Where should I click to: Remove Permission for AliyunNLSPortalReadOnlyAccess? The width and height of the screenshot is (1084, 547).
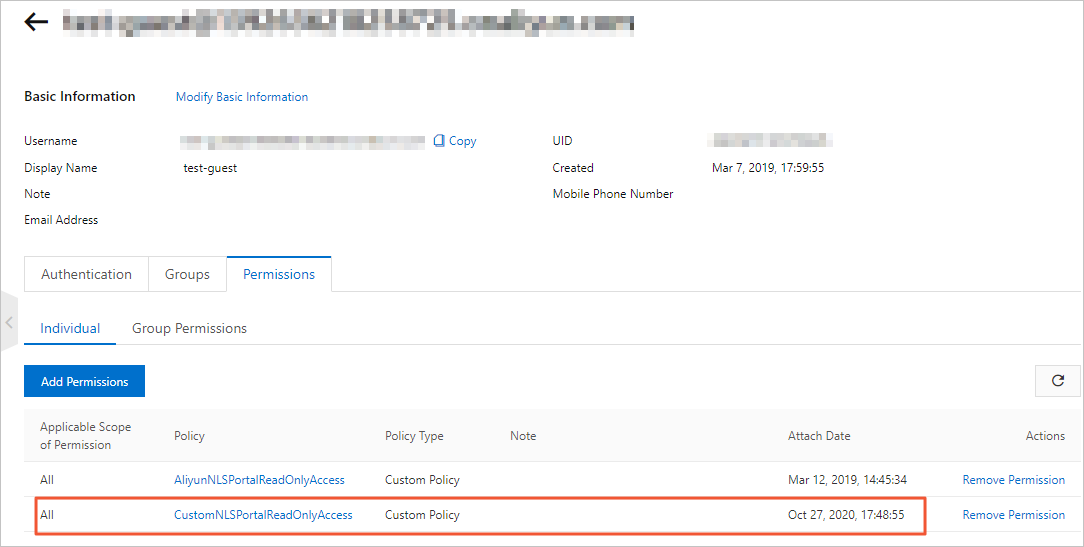1013,480
